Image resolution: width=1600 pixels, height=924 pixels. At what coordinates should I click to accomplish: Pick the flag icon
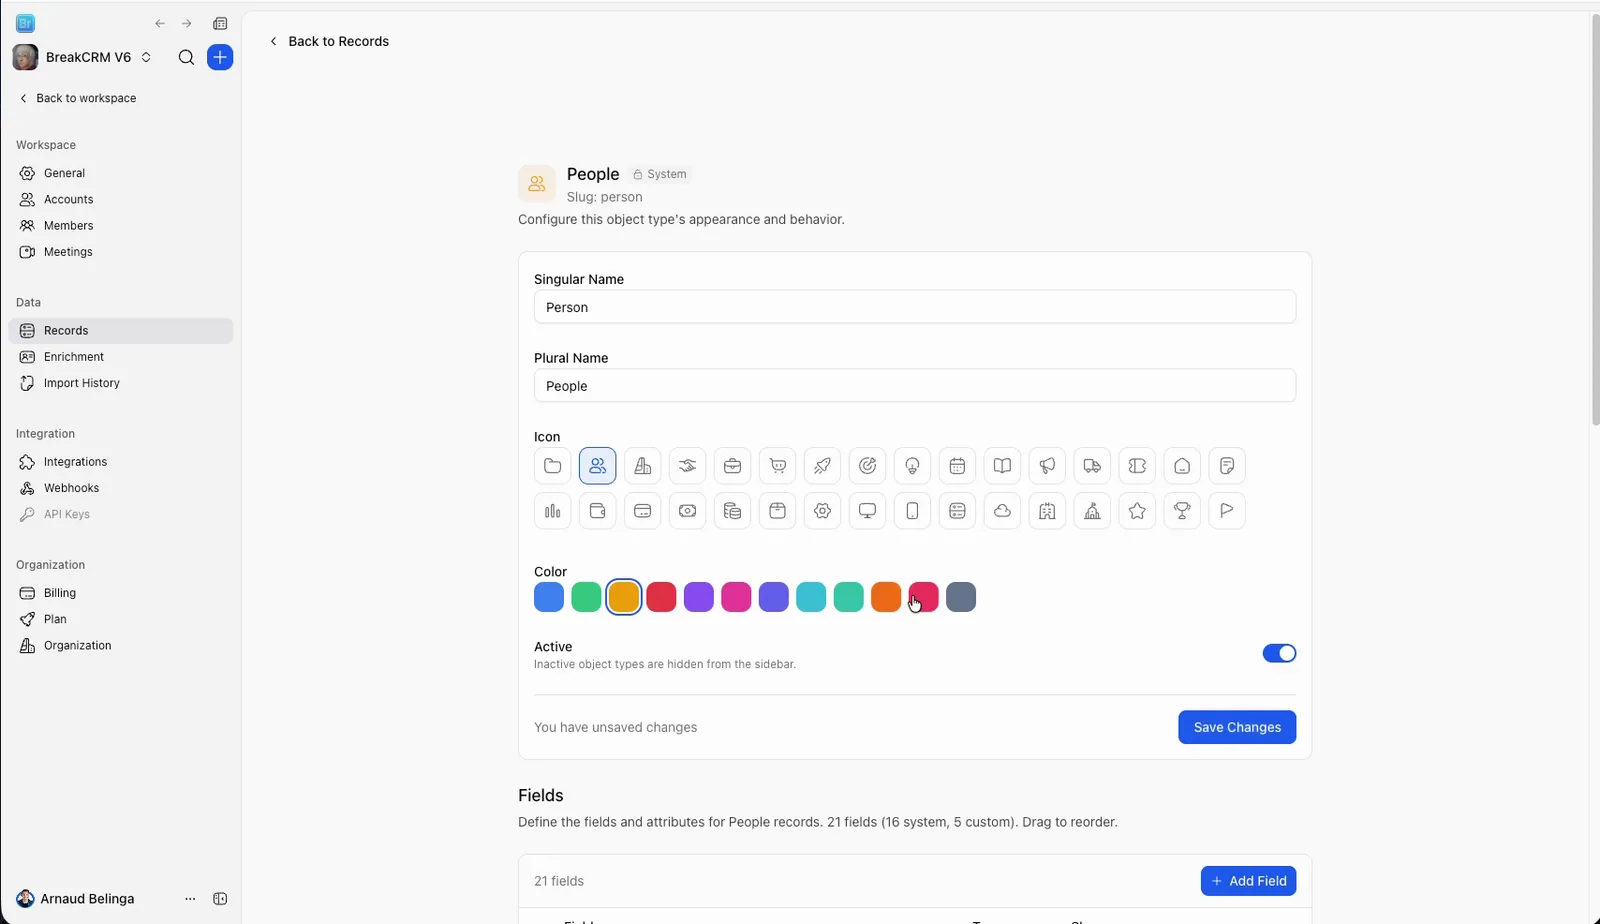click(x=1227, y=511)
